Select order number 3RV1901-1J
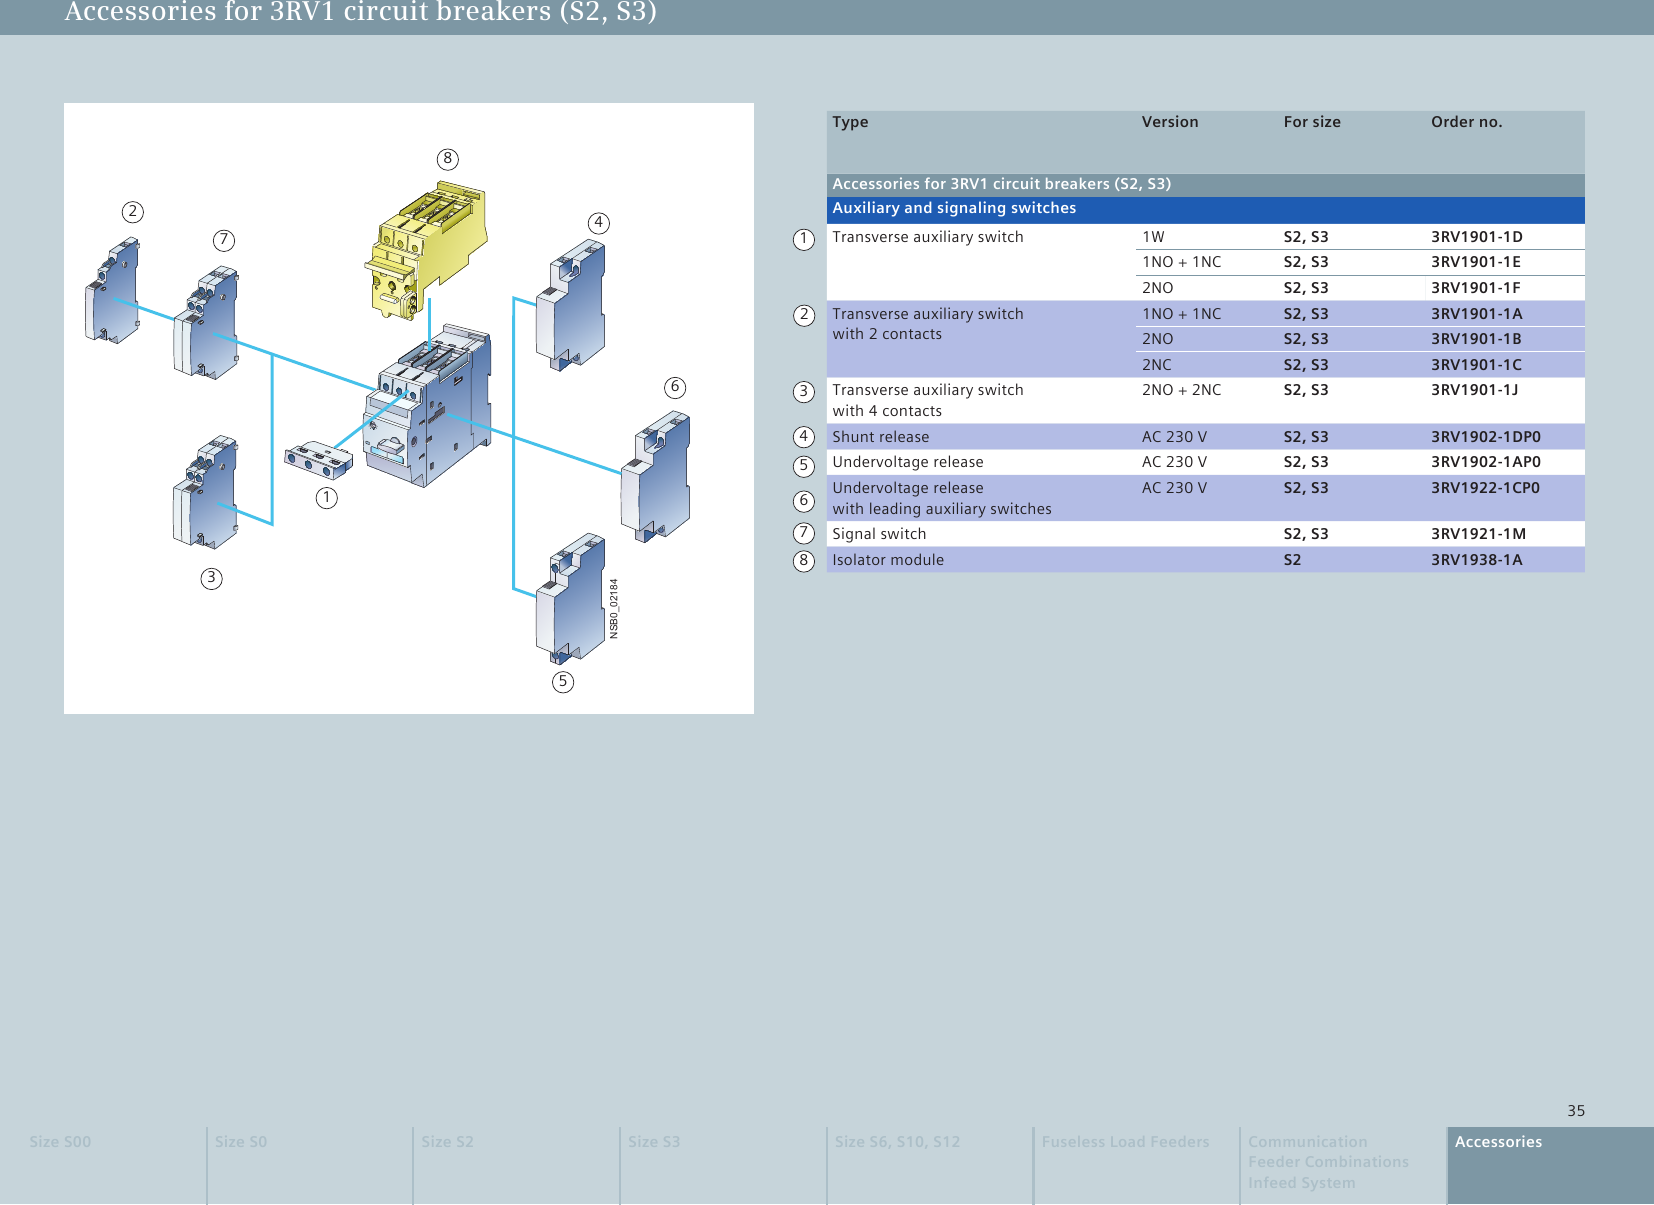This screenshot has width=1654, height=1205. [1474, 390]
